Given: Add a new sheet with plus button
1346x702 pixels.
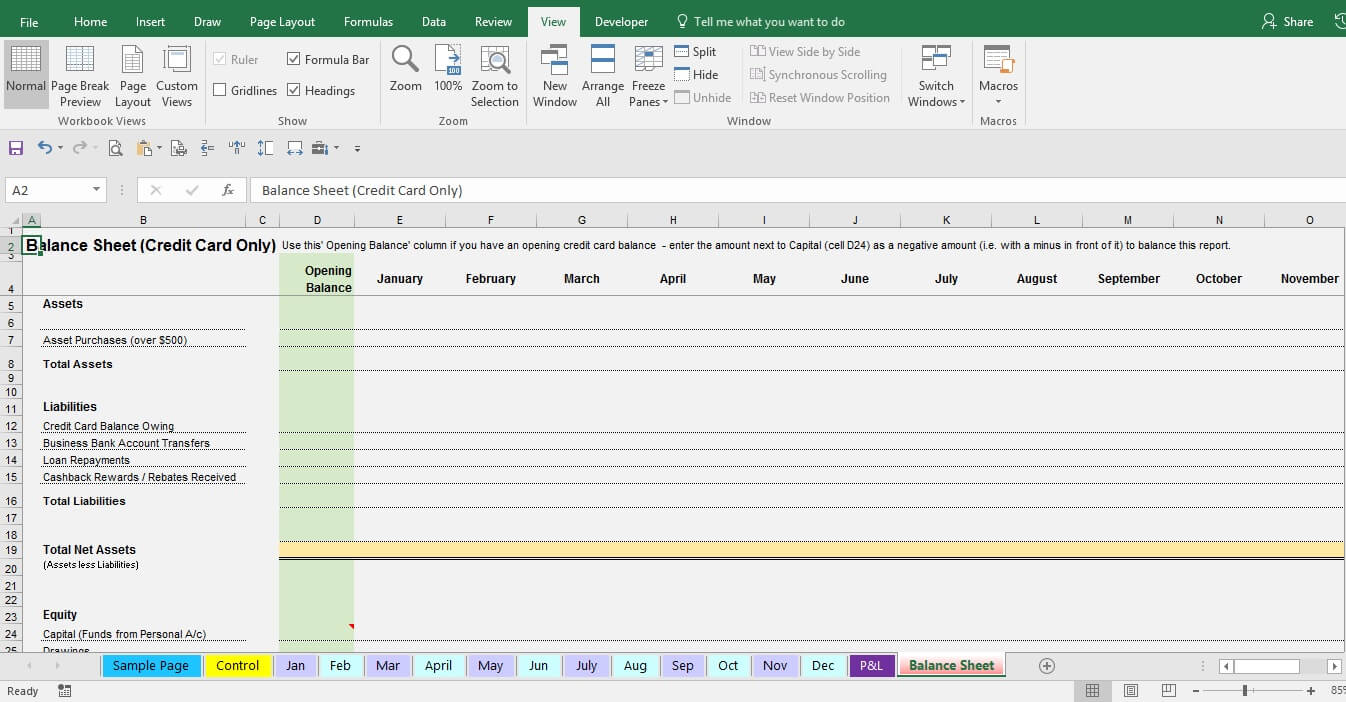Looking at the screenshot, I should [x=1047, y=665].
